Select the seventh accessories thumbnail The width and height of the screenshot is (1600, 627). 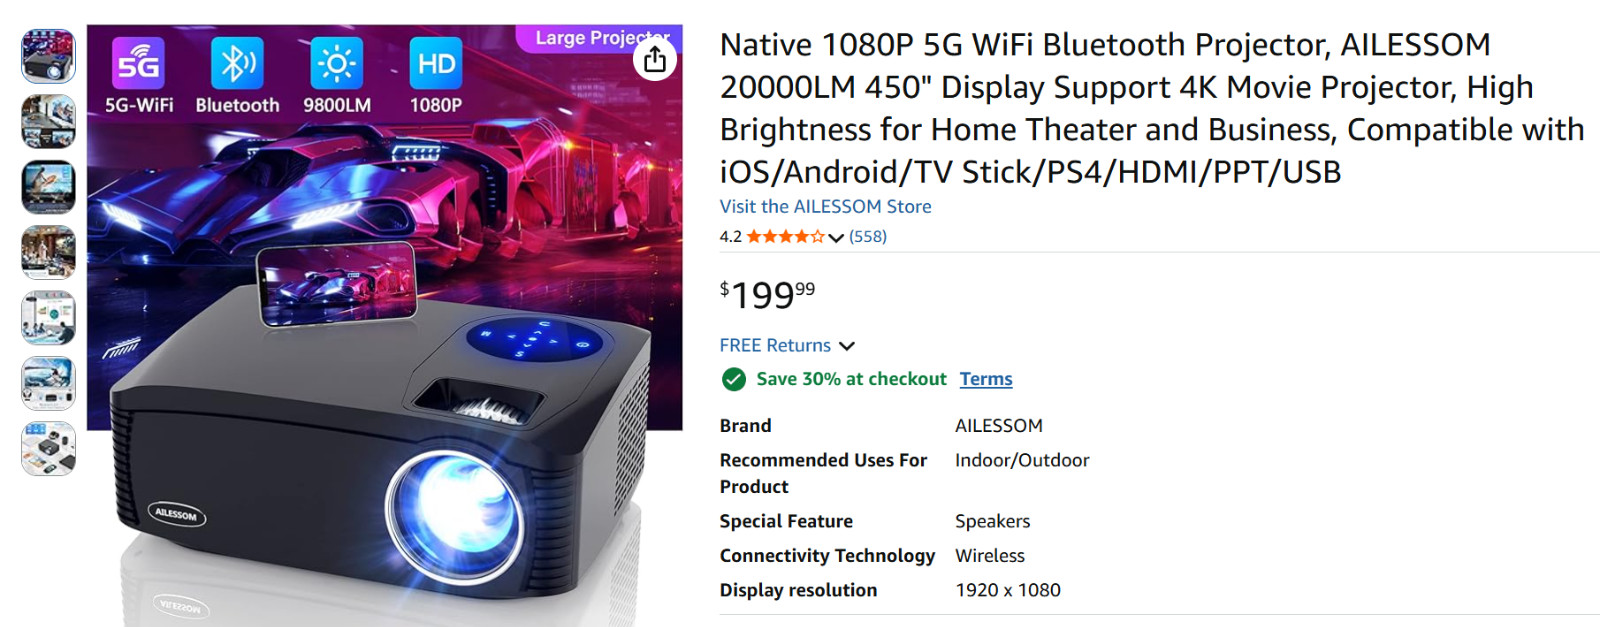coord(48,448)
